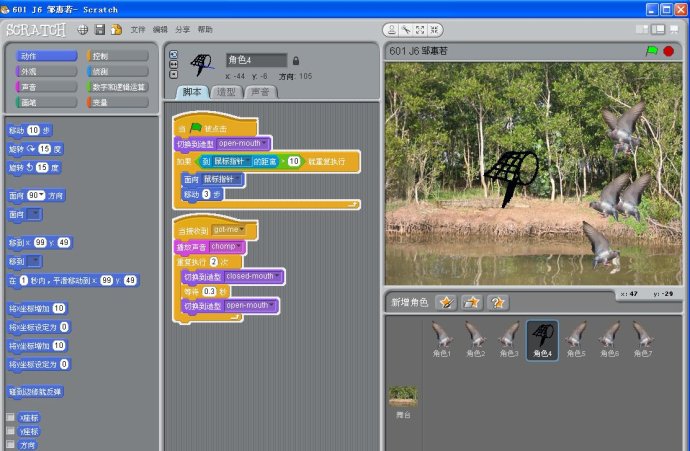Open open-mouth costume dropdown under flag hat block
This screenshot has width=690, height=451.
point(242,143)
